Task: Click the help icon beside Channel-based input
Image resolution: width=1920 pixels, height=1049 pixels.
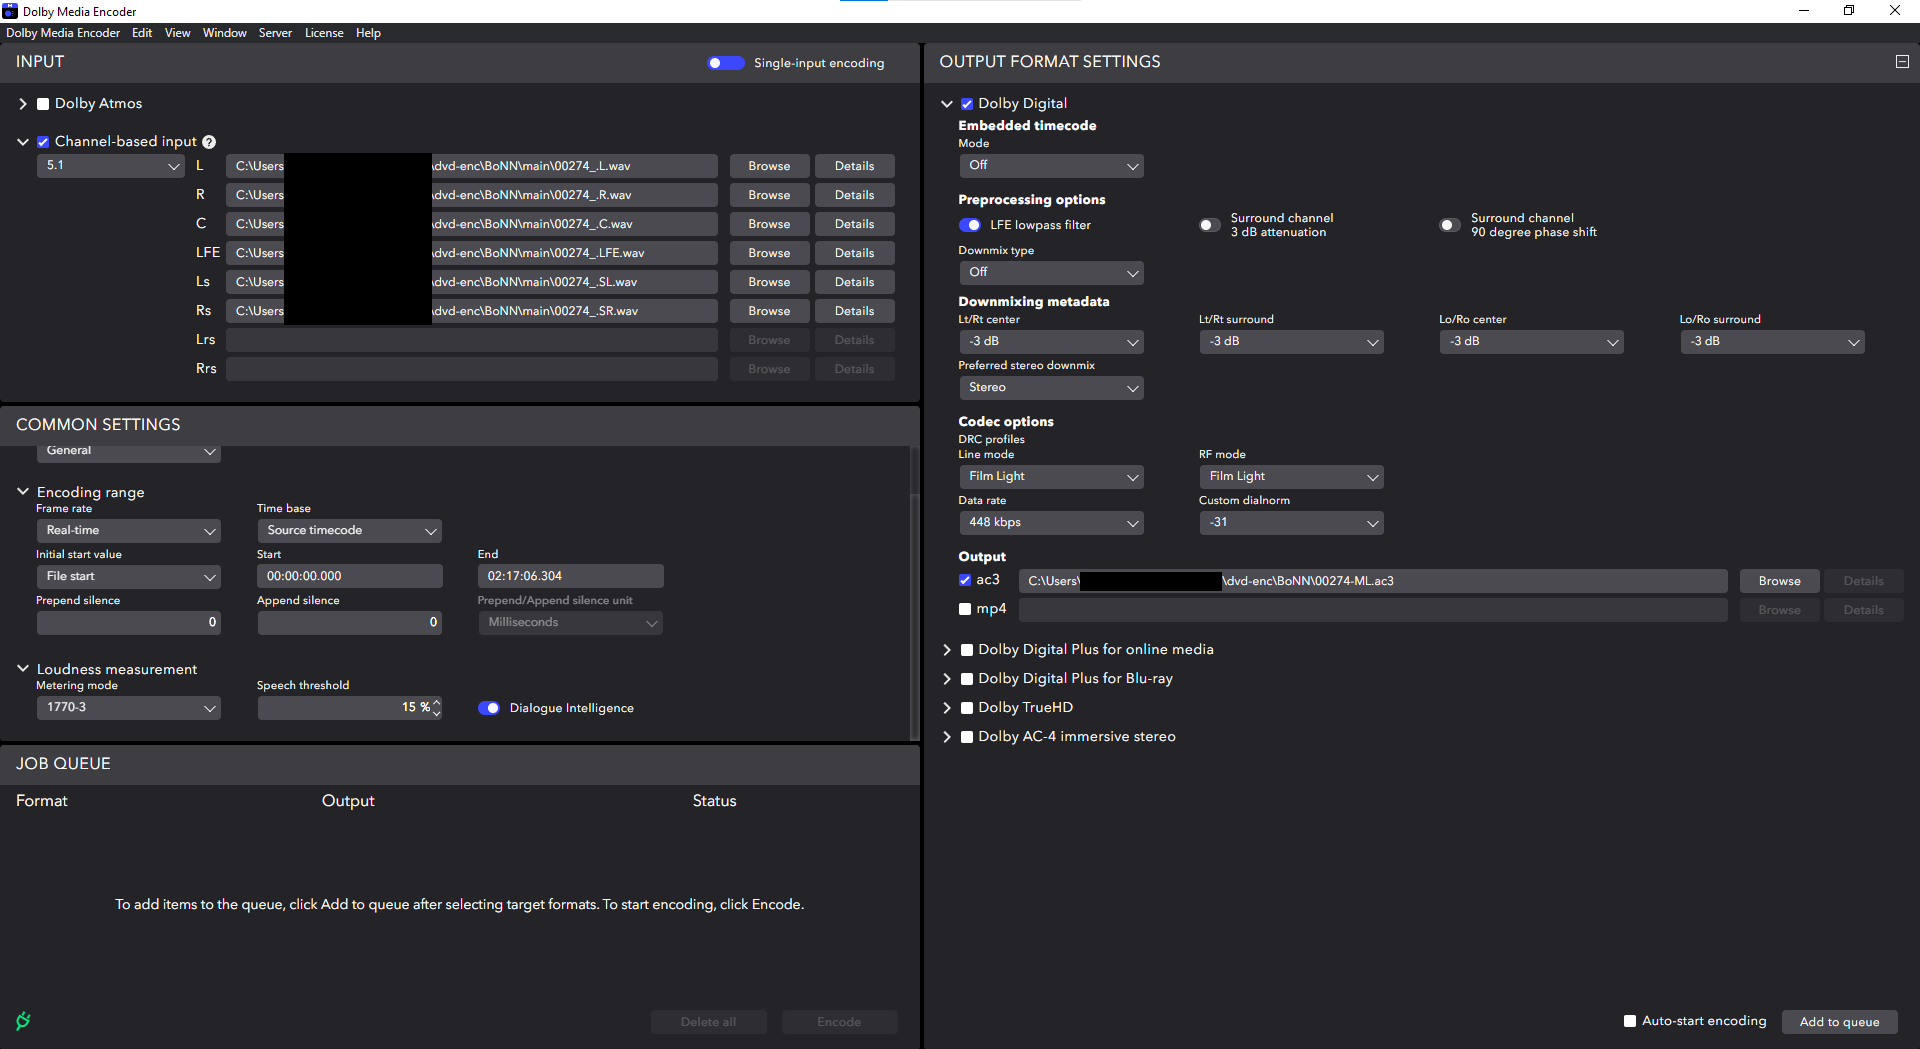Action: tap(209, 142)
